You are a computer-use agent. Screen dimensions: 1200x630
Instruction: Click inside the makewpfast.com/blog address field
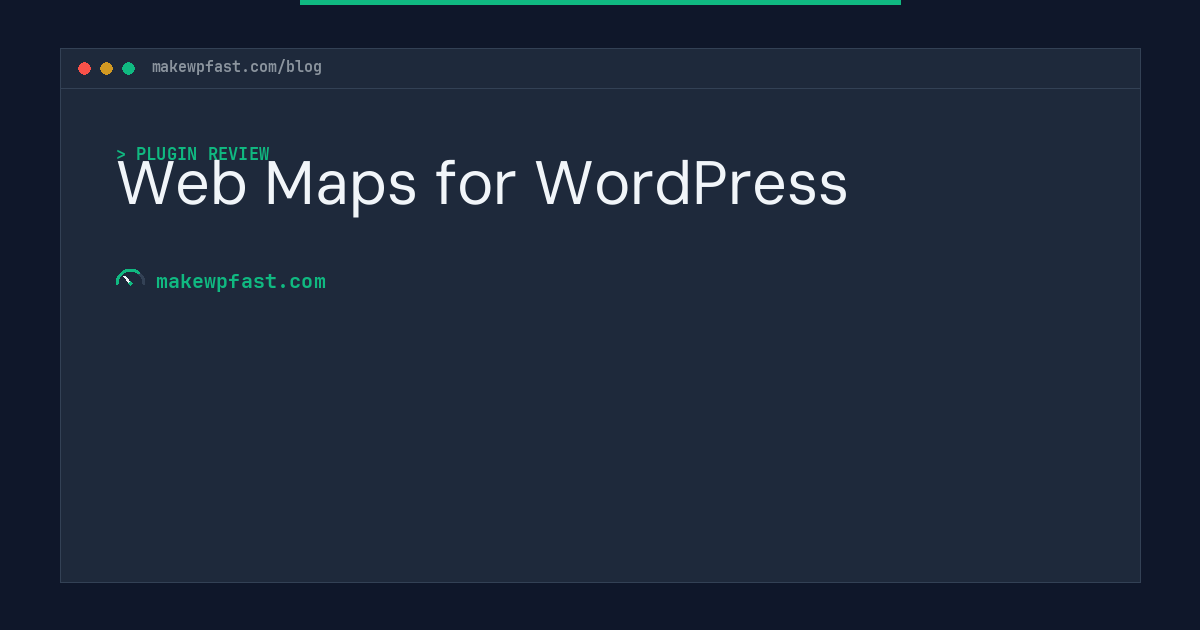click(237, 67)
